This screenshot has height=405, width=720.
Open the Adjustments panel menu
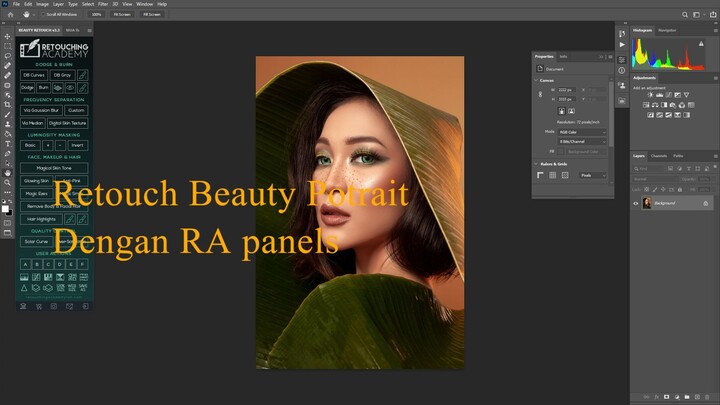click(715, 78)
